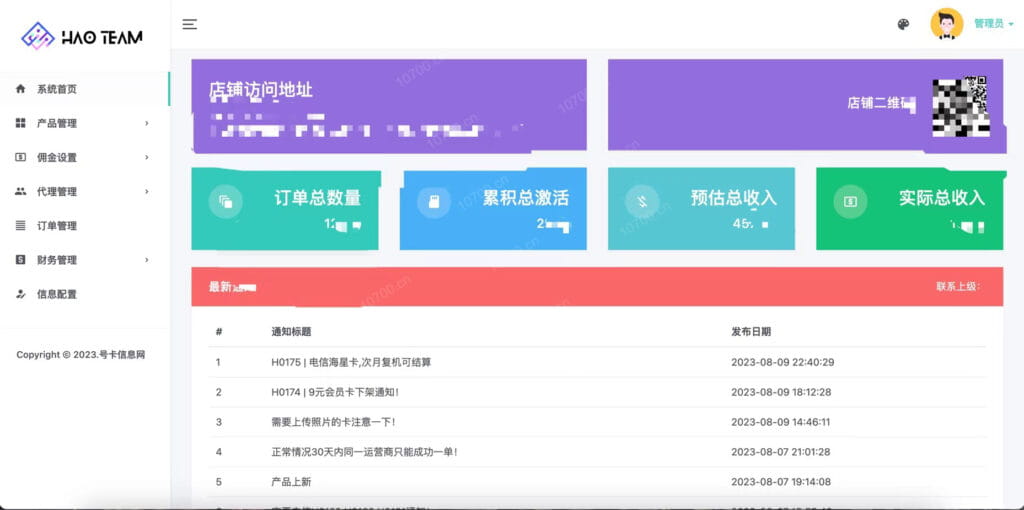
Task: Open notice H0174 9元会员卡下架通知
Action: tap(335, 392)
